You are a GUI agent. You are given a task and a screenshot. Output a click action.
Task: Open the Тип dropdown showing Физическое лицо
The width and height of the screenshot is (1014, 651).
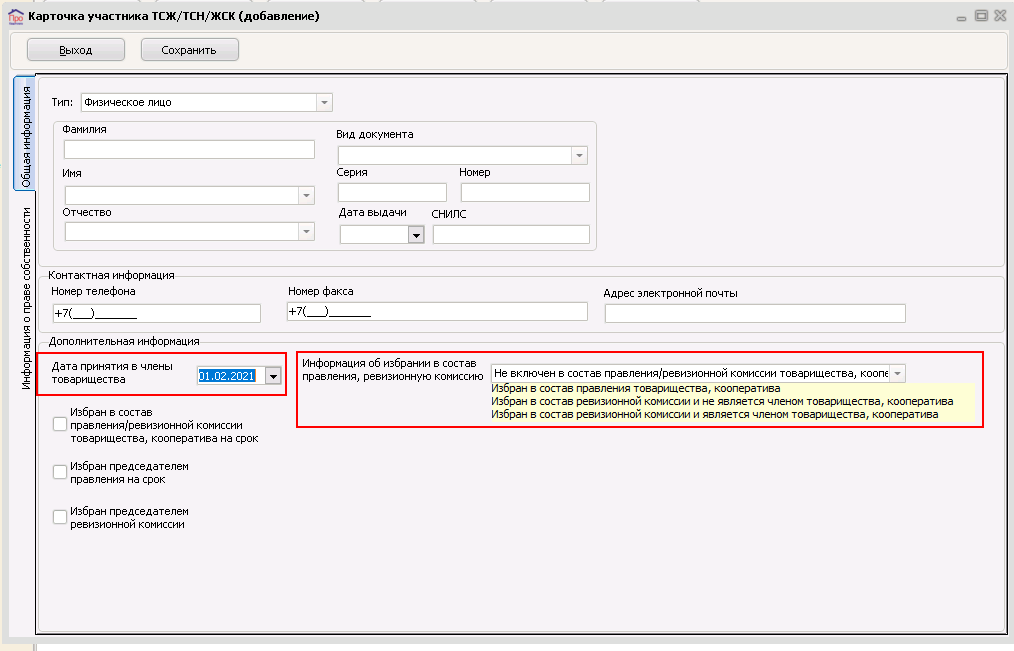pyautogui.click(x=324, y=102)
